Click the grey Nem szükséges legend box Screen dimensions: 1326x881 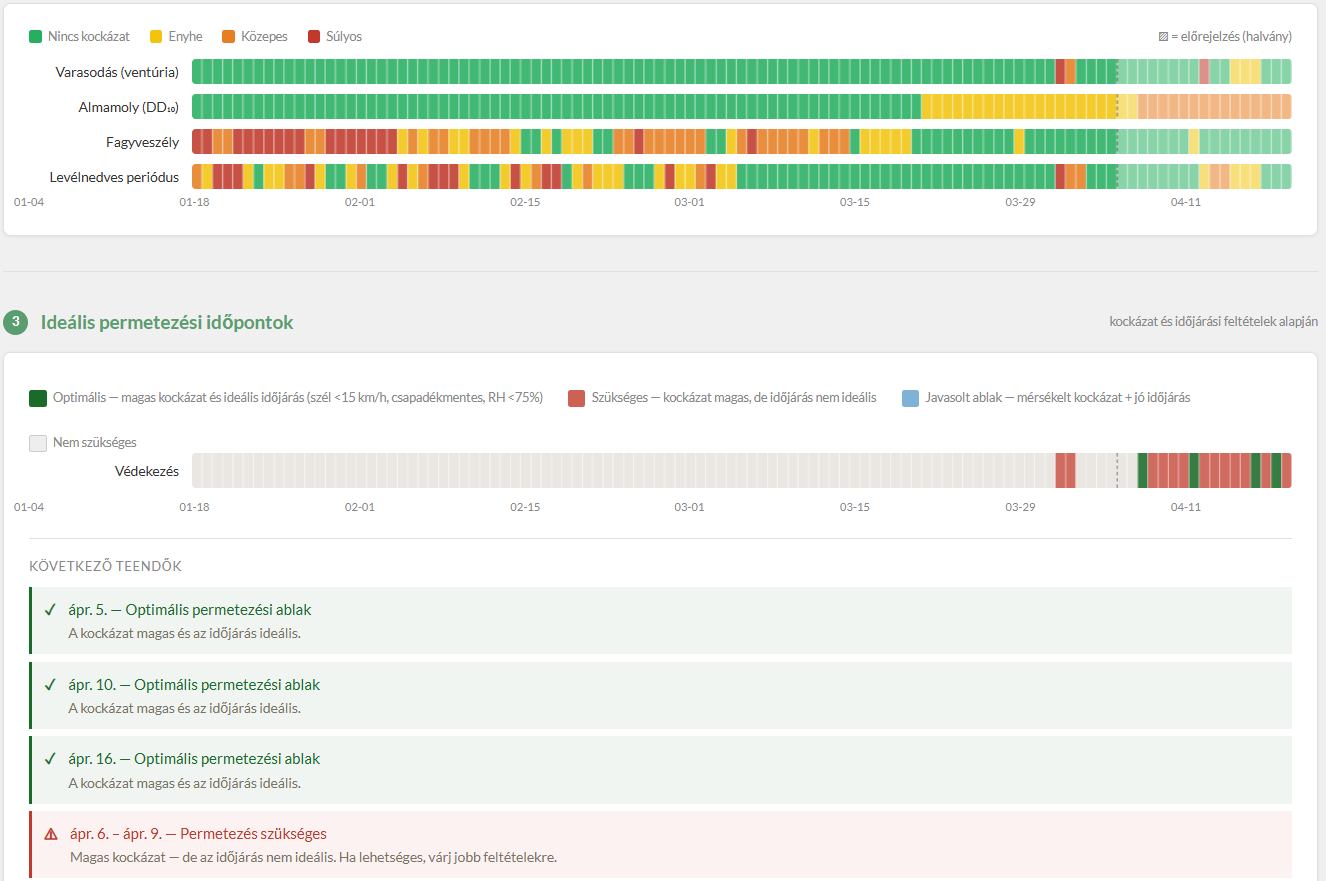[x=38, y=443]
